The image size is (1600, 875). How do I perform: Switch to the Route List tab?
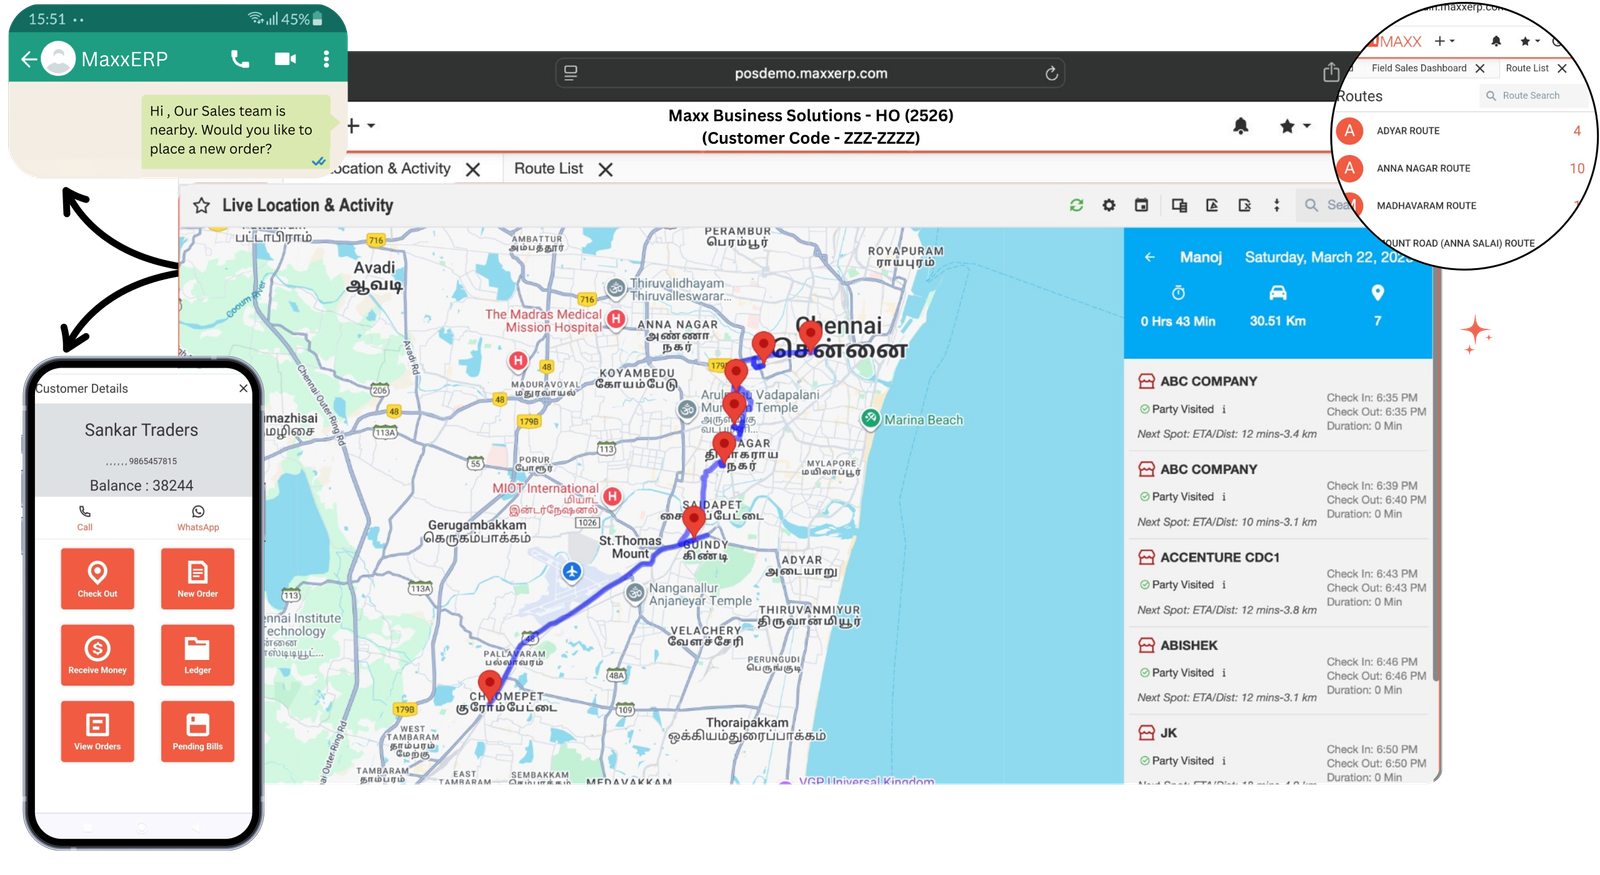[548, 169]
